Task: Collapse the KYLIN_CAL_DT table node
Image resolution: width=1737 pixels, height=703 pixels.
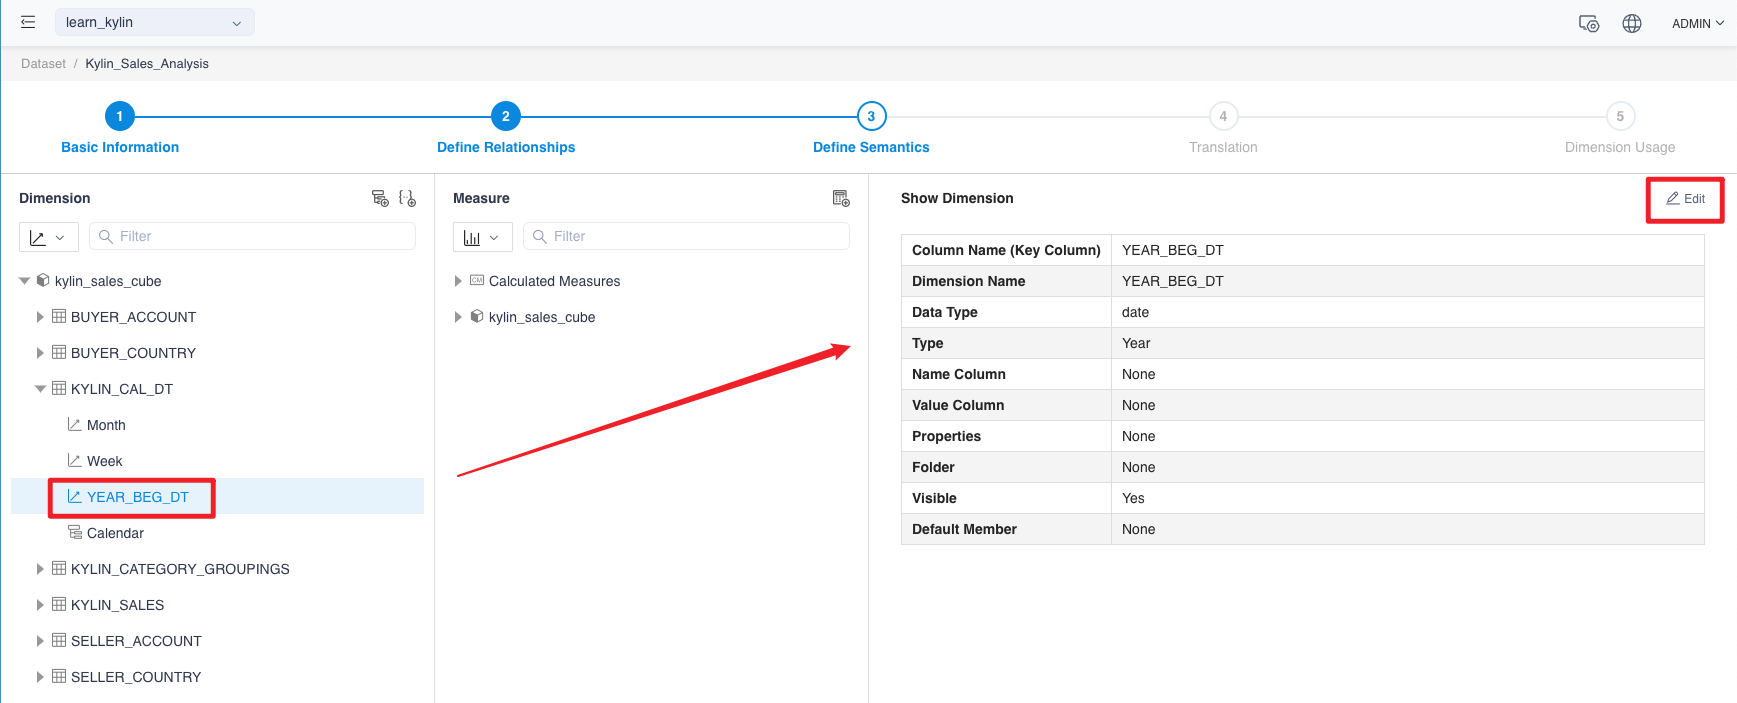Action: tap(40, 389)
